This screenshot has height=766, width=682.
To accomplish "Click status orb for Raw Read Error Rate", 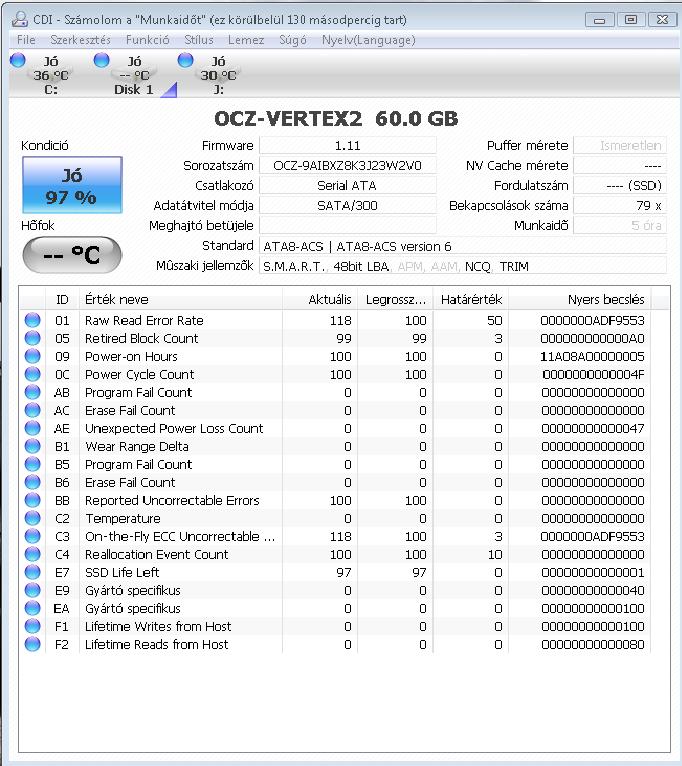I will 32,320.
